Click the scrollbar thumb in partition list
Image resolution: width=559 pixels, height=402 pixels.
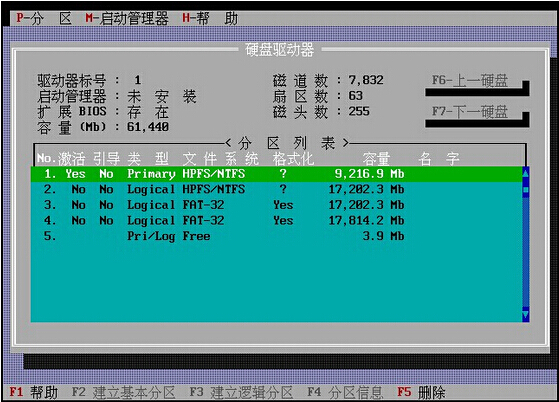coord(525,190)
